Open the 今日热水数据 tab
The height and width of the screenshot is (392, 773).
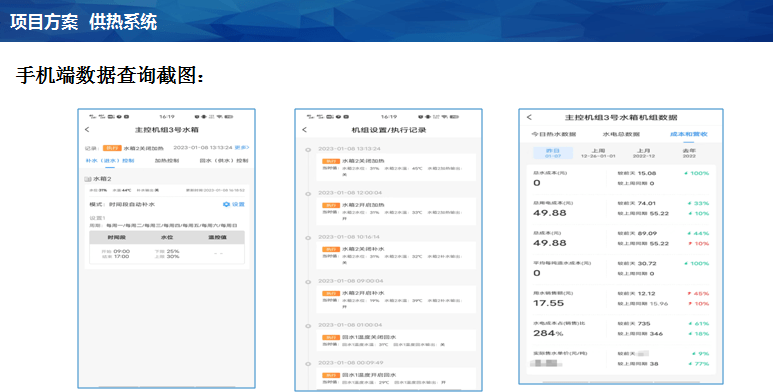pos(554,134)
